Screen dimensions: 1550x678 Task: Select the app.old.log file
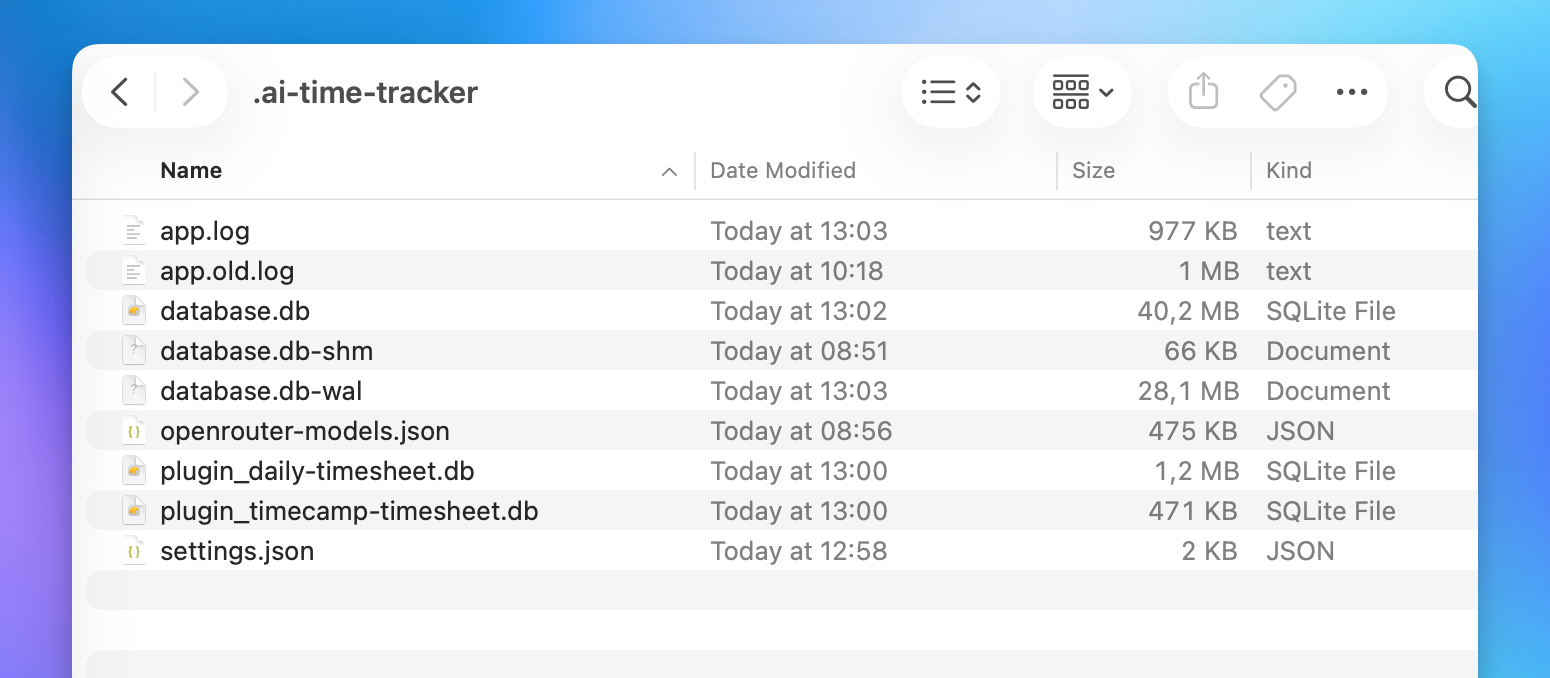pyautogui.click(x=227, y=271)
